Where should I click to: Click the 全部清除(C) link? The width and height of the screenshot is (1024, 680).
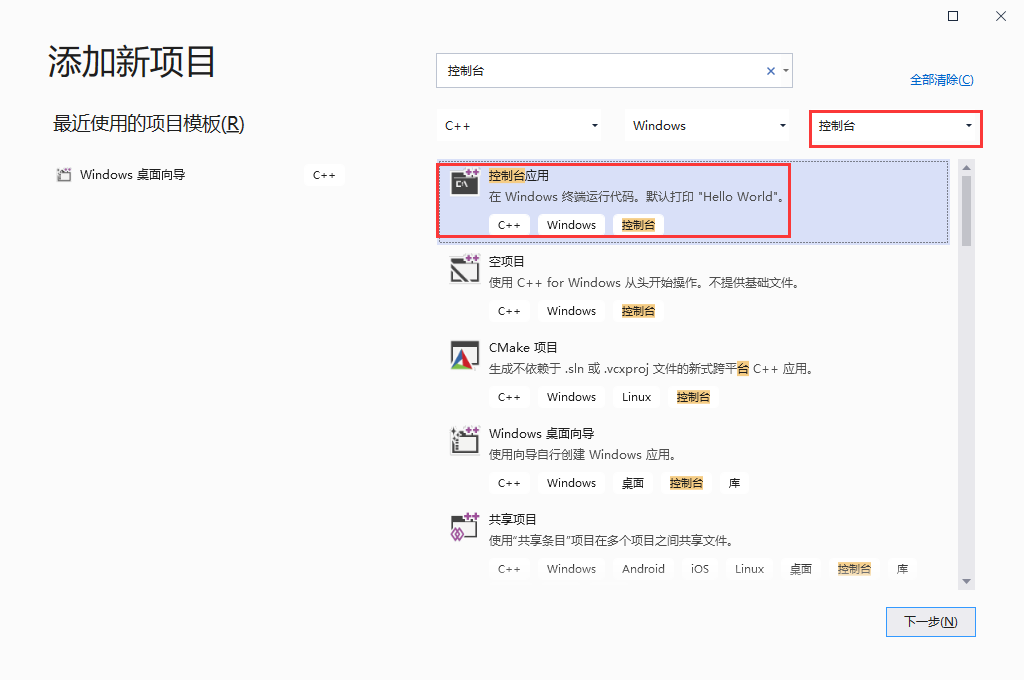(941, 78)
